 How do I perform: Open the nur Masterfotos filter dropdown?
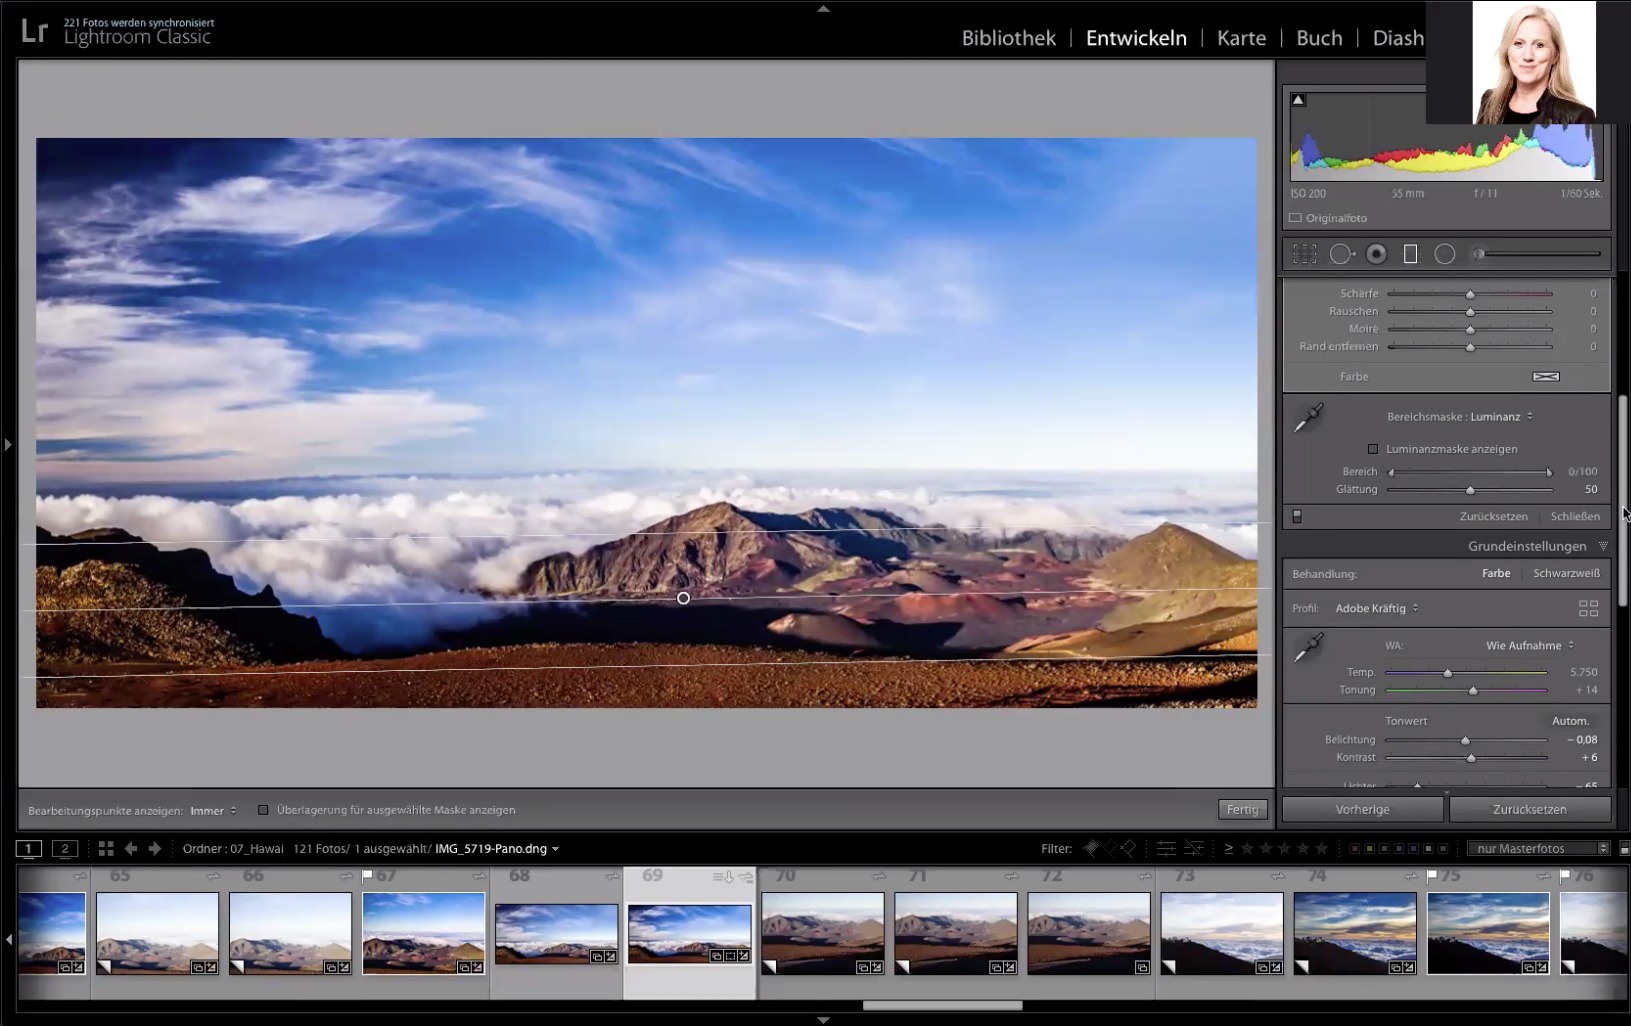coord(1538,848)
